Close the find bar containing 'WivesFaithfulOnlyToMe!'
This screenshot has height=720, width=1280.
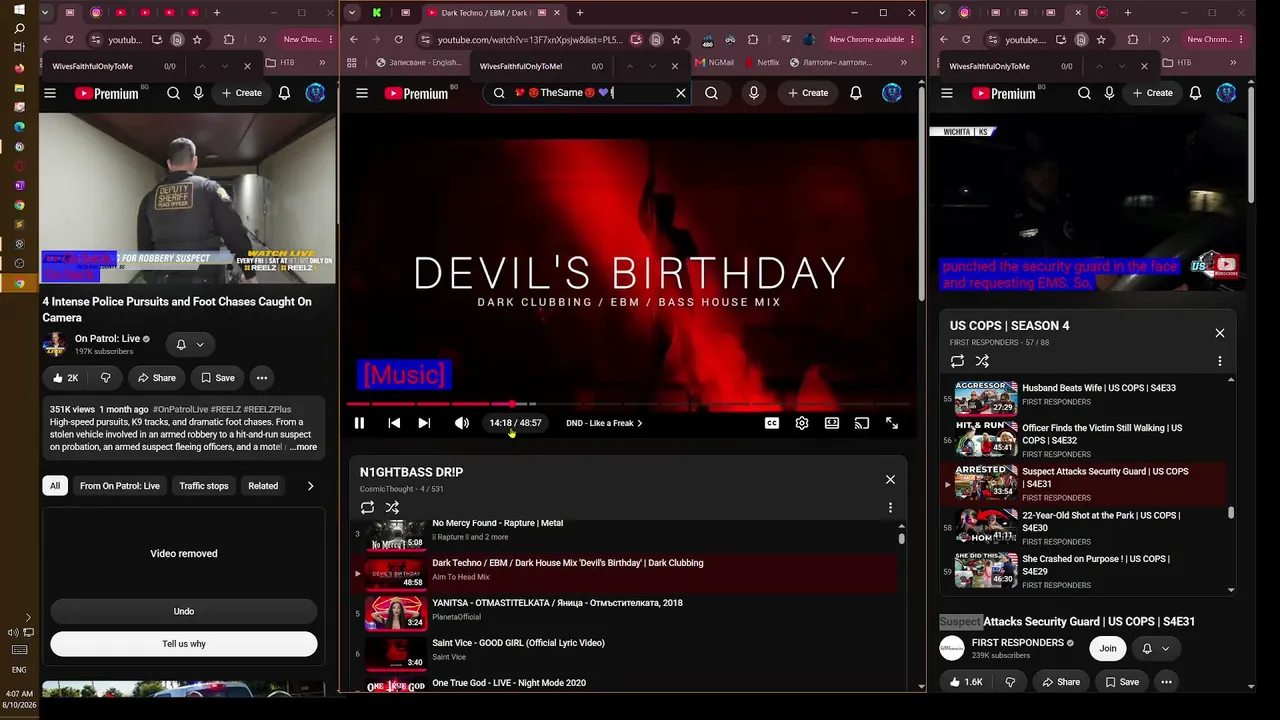[x=675, y=66]
